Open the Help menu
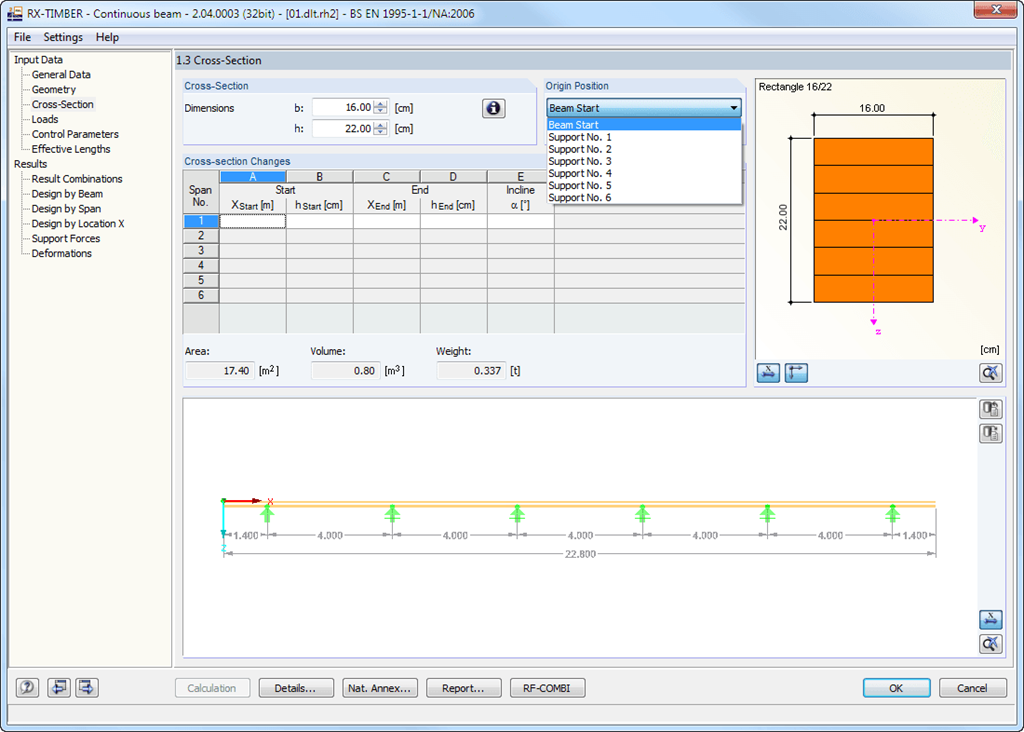 coord(107,37)
